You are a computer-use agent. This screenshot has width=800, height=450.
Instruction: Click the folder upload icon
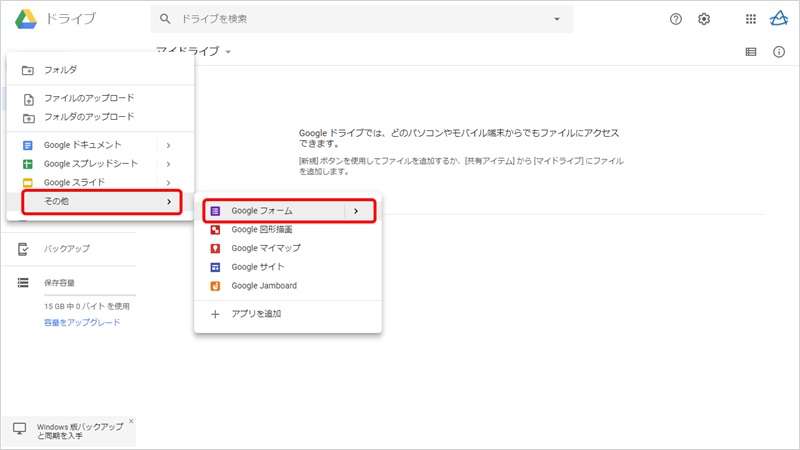pos(29,118)
